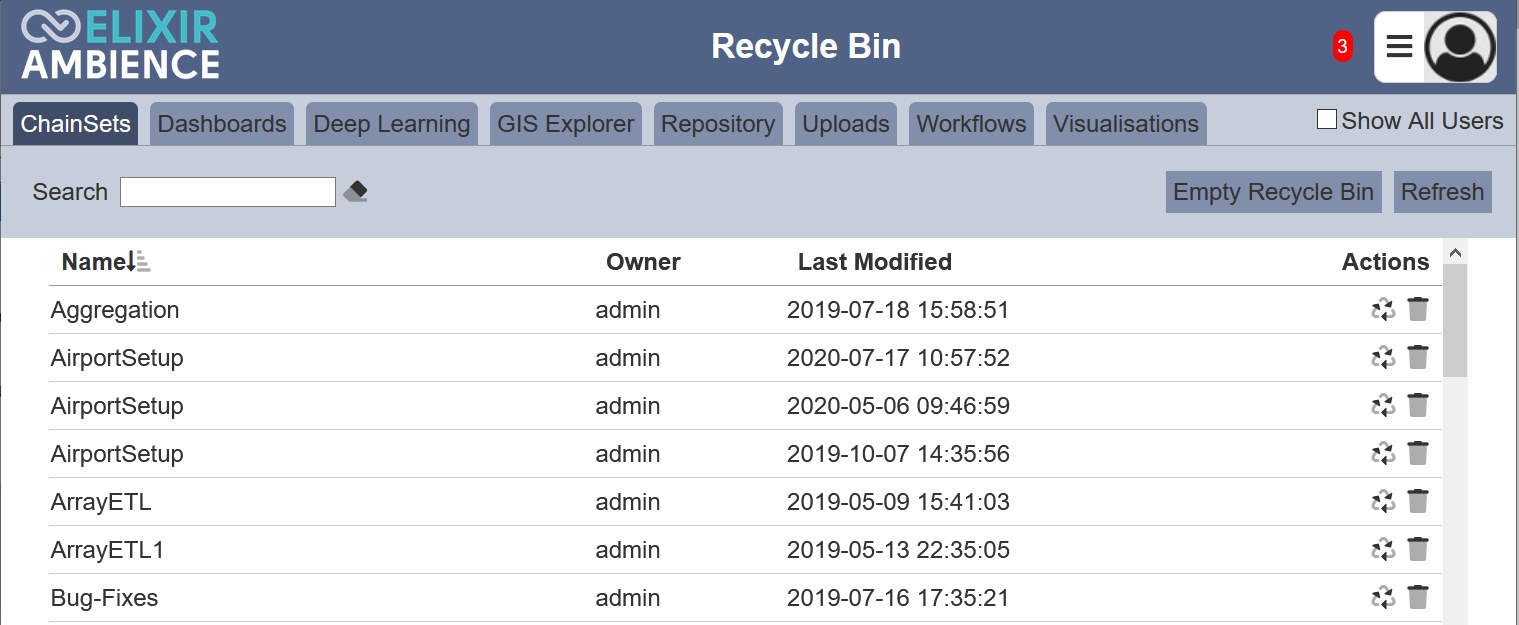
Task: Click date 2019-10-07 14:35:56
Action: coord(898,454)
